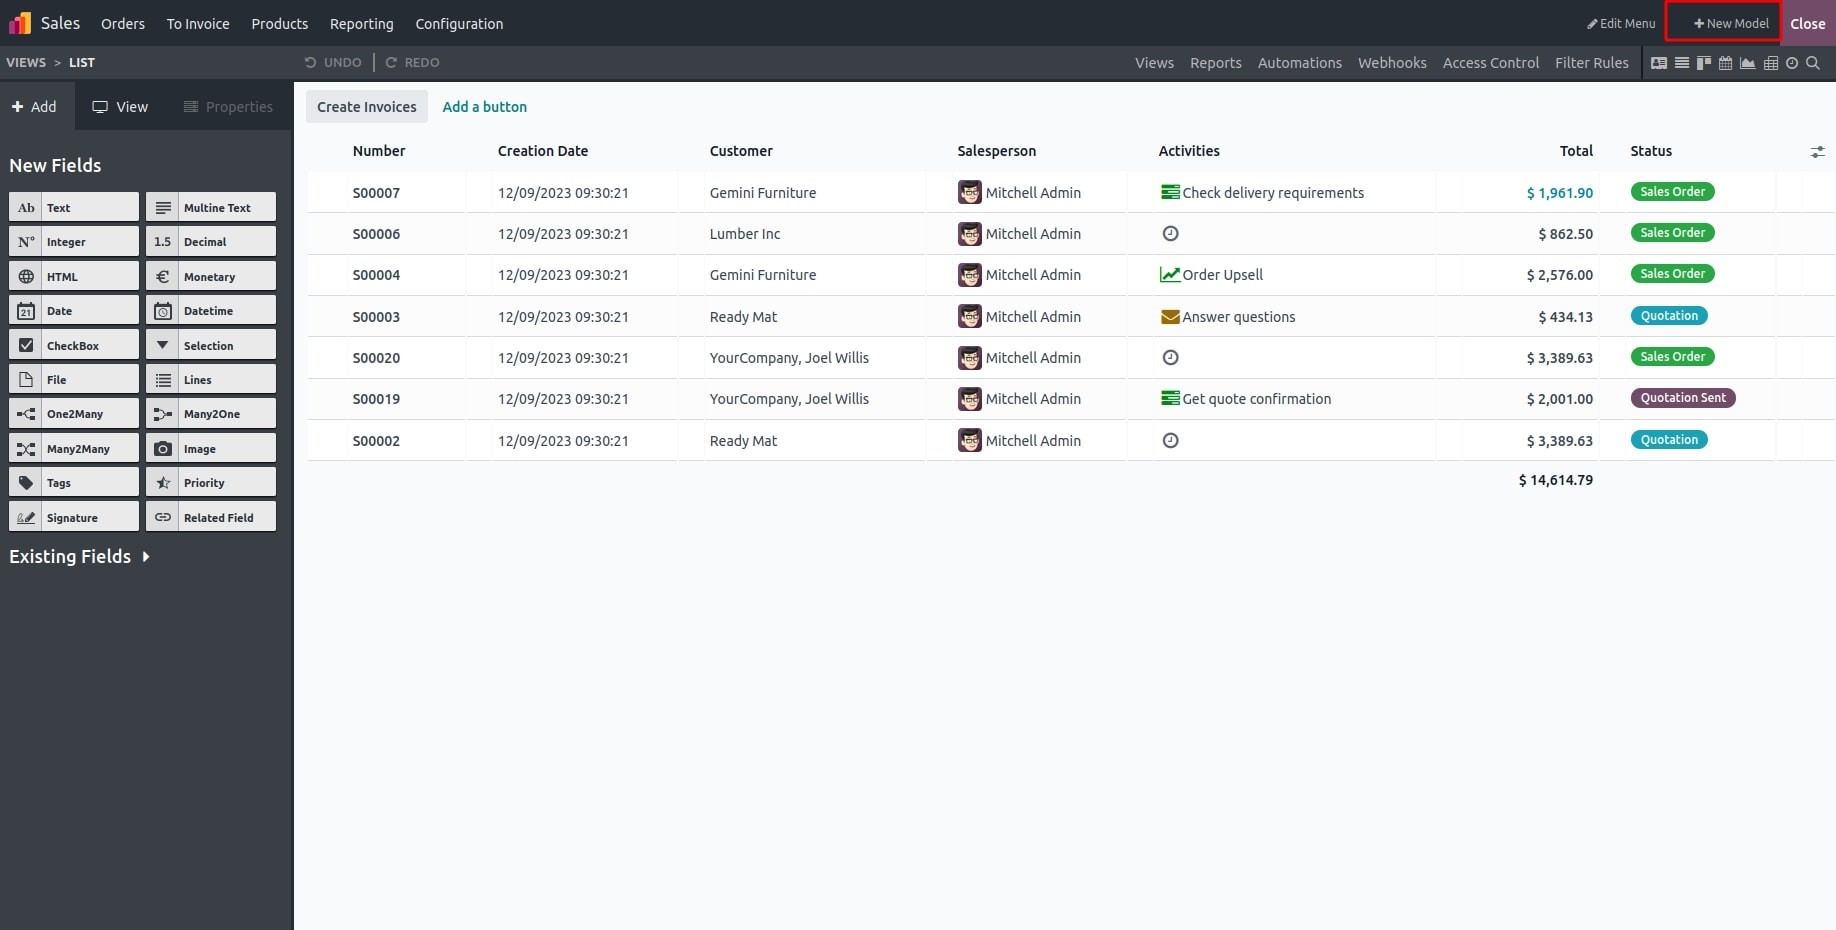Select the Multine Text field component
1836x930 pixels.
211,207
